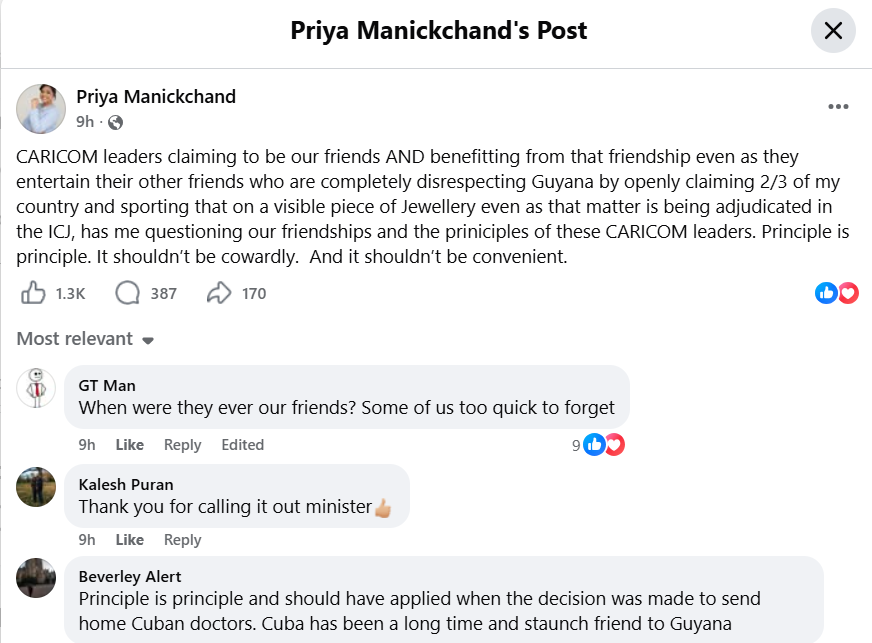Viewport: 872px width, 643px height.
Task: Open GT Man's profile avatar
Action: 37,386
